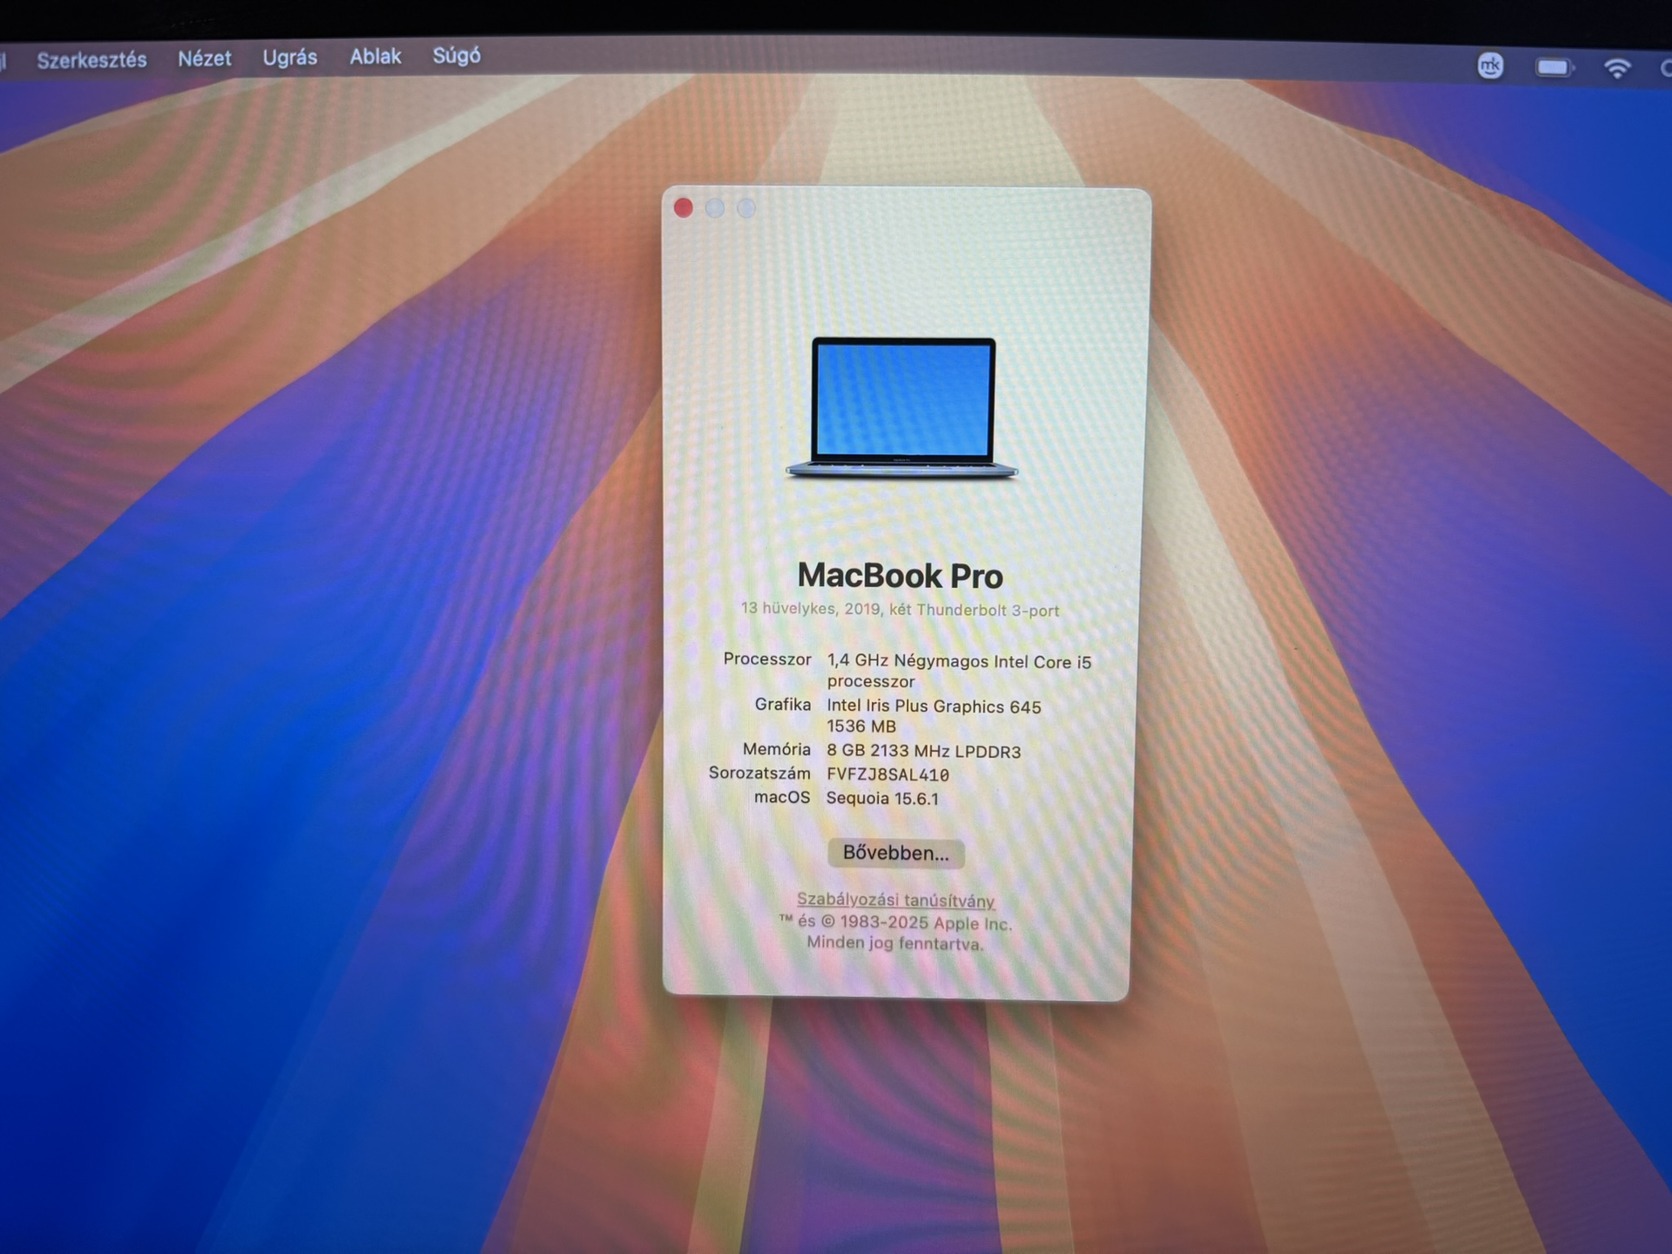Viewport: 1672px width, 1254px height.
Task: Click the round mk menu bar icon
Action: pyautogui.click(x=1490, y=66)
